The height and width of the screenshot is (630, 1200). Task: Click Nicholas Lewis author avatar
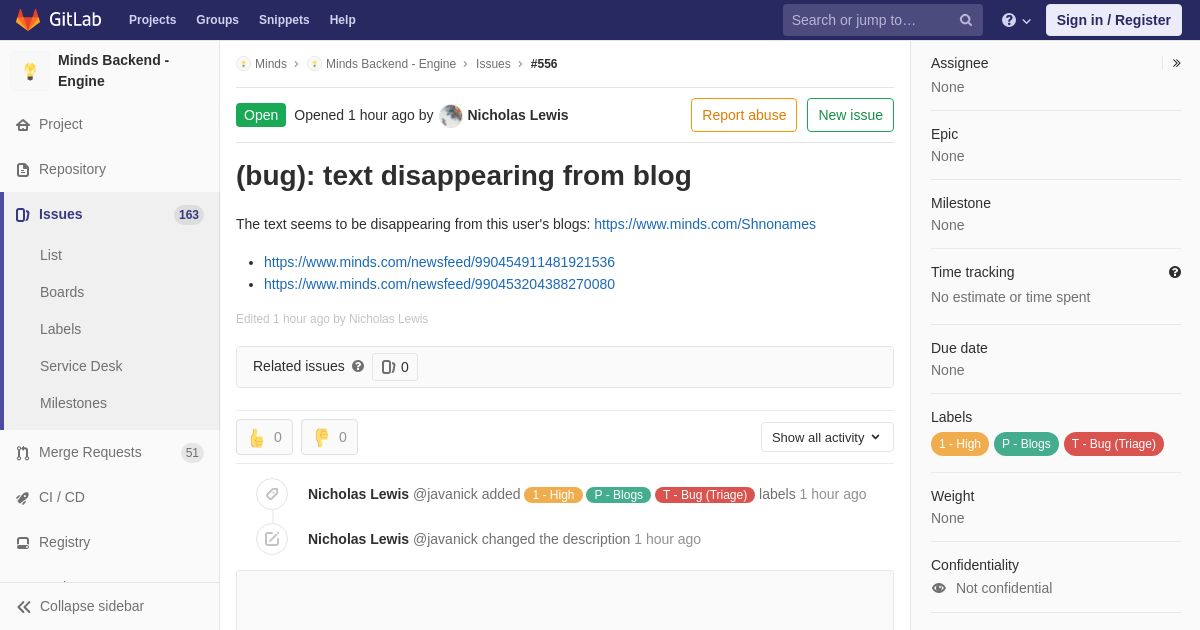click(451, 116)
